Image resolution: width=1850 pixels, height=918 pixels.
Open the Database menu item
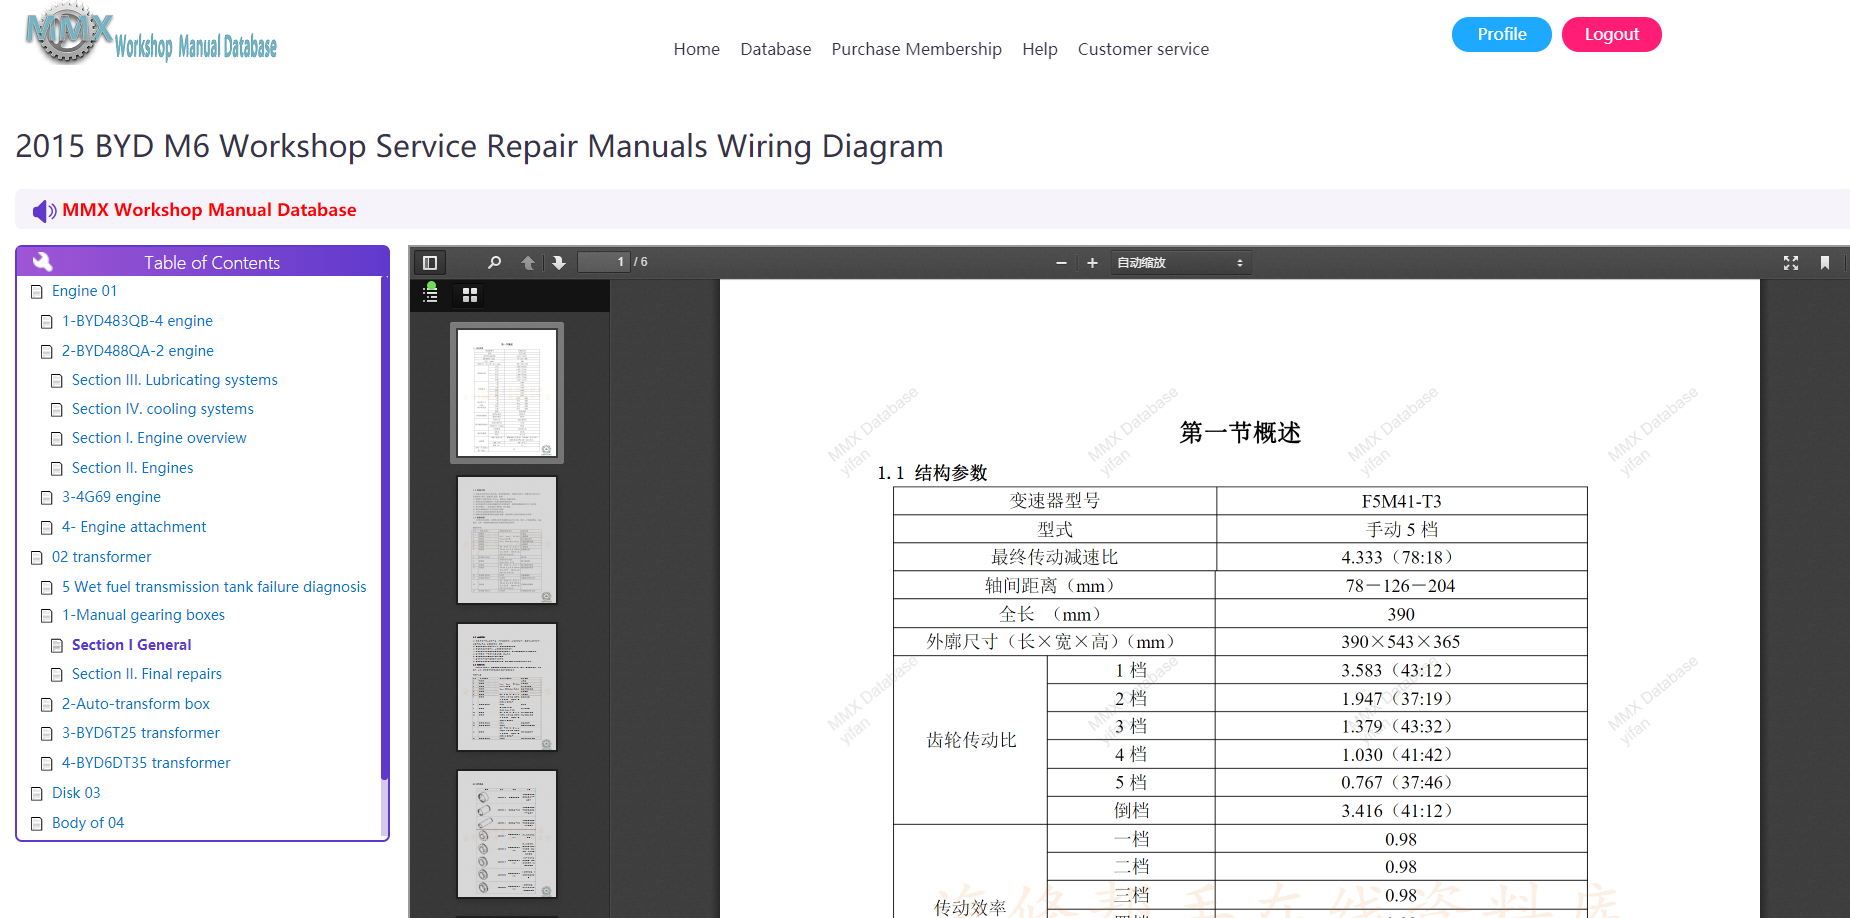click(776, 49)
